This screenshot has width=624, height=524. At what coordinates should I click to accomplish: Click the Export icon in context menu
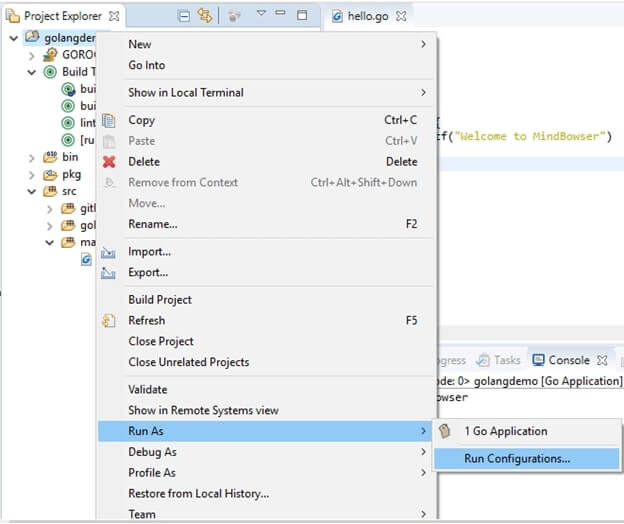(109, 273)
